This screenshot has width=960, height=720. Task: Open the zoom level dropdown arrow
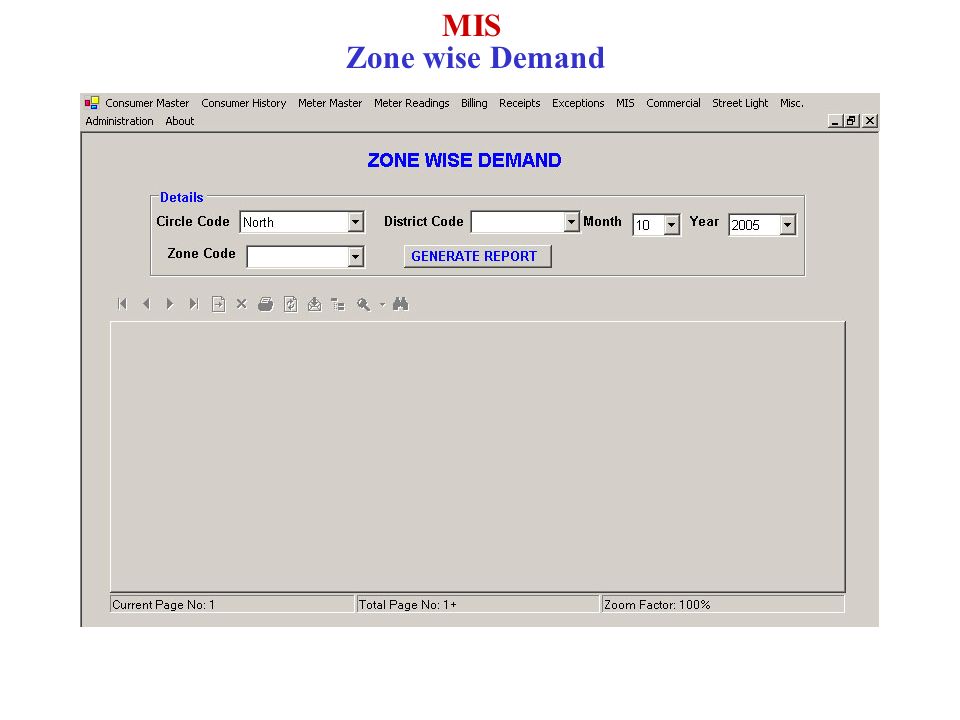coord(382,304)
